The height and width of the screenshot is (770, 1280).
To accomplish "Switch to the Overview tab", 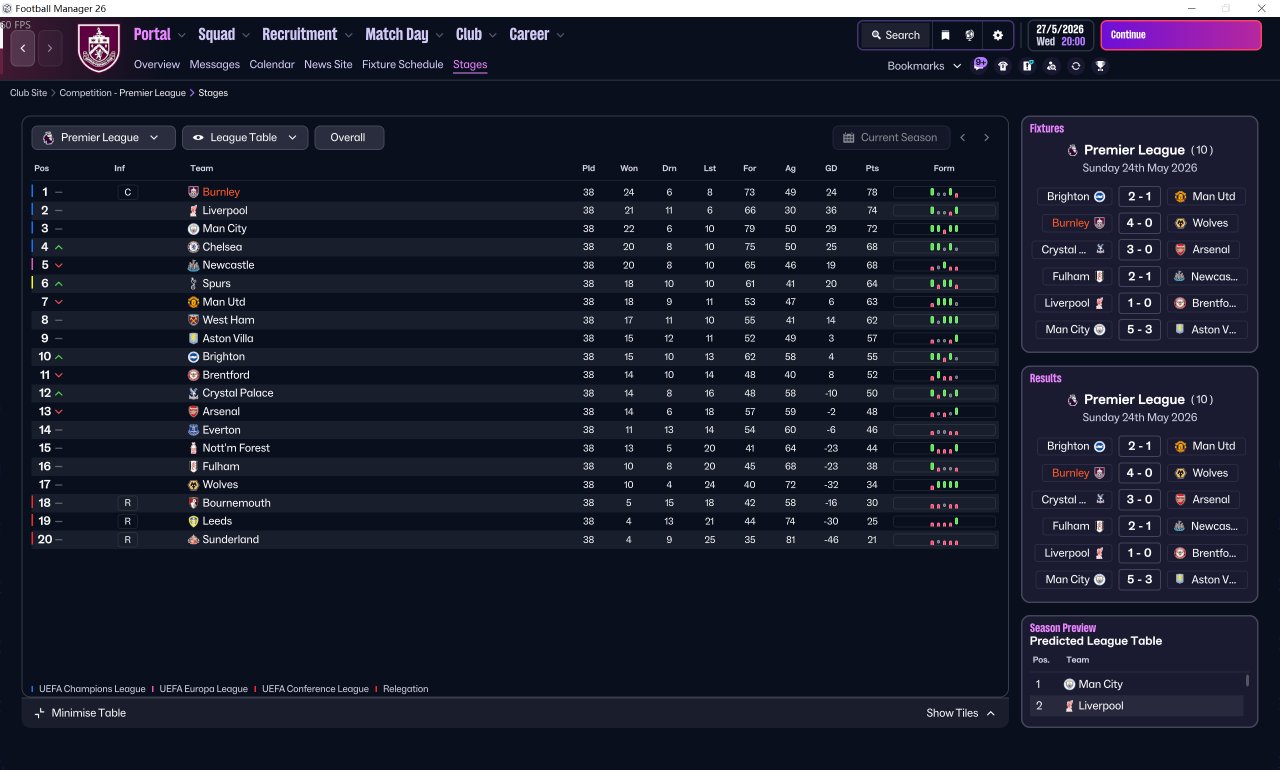I will [x=157, y=65].
